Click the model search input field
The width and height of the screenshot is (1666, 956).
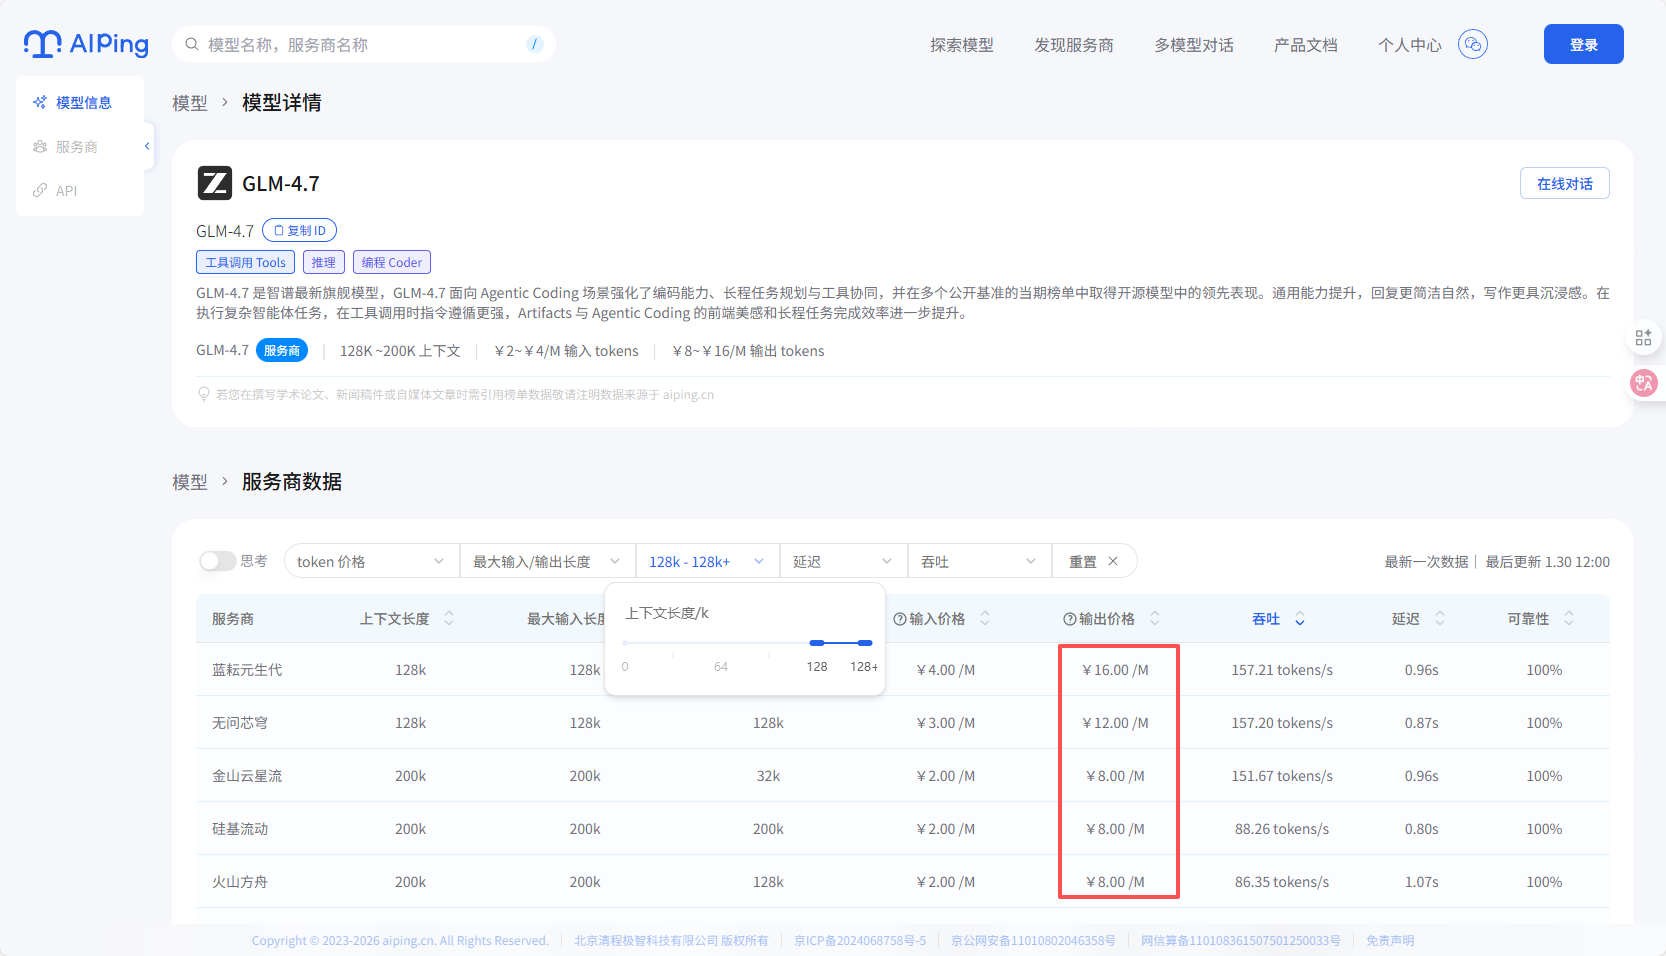click(x=350, y=43)
